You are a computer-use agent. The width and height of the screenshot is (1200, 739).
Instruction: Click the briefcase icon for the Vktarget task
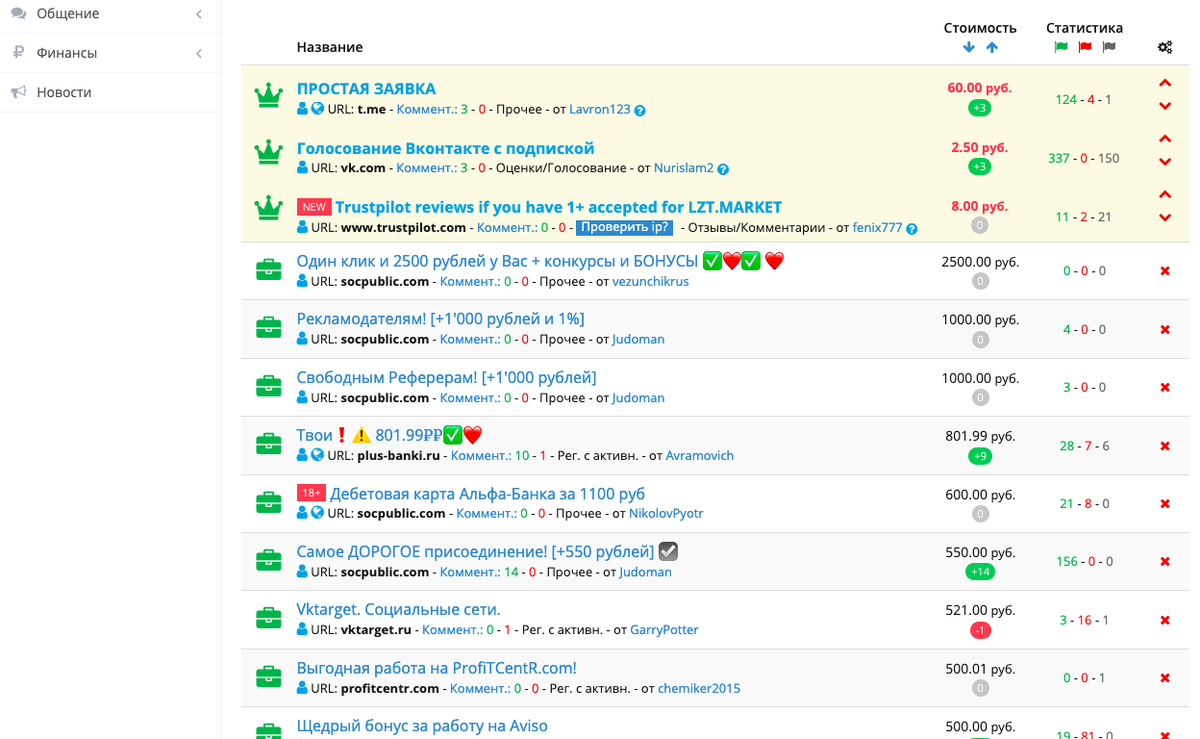pyautogui.click(x=268, y=619)
